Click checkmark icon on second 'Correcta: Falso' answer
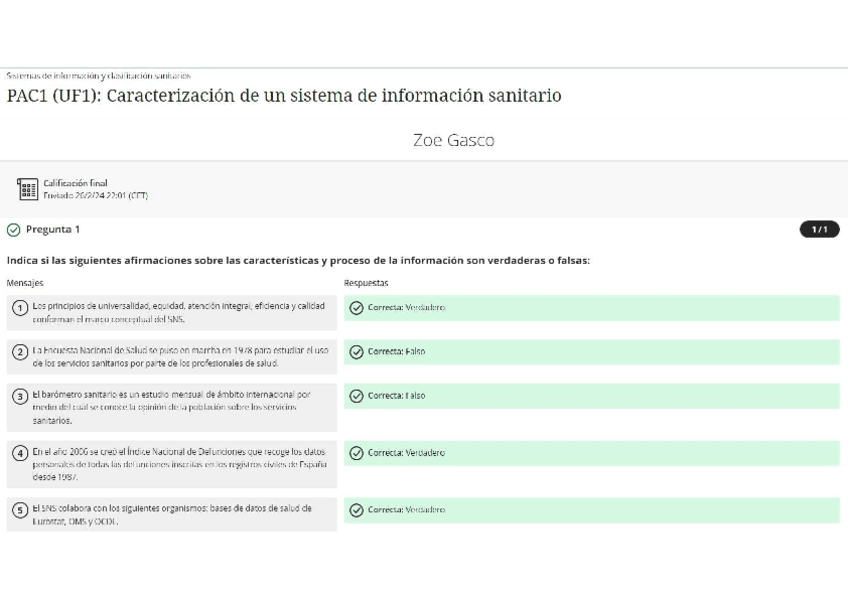This screenshot has width=848, height=599. click(357, 351)
